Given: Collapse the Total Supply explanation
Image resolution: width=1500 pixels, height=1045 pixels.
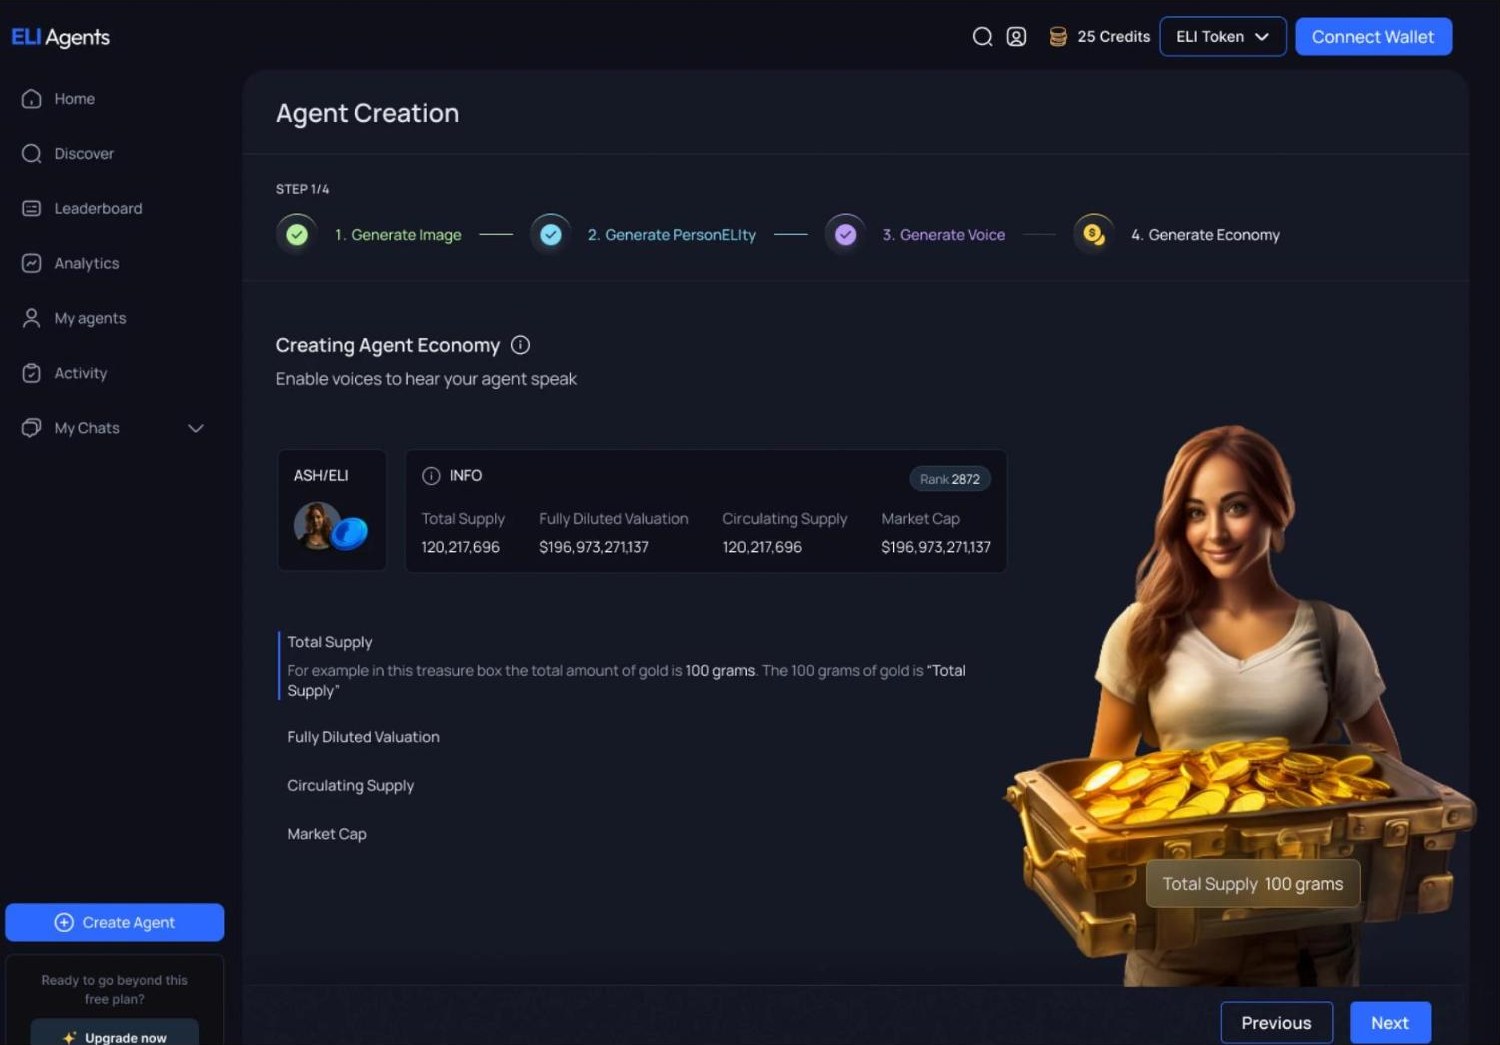Looking at the screenshot, I should (x=330, y=642).
